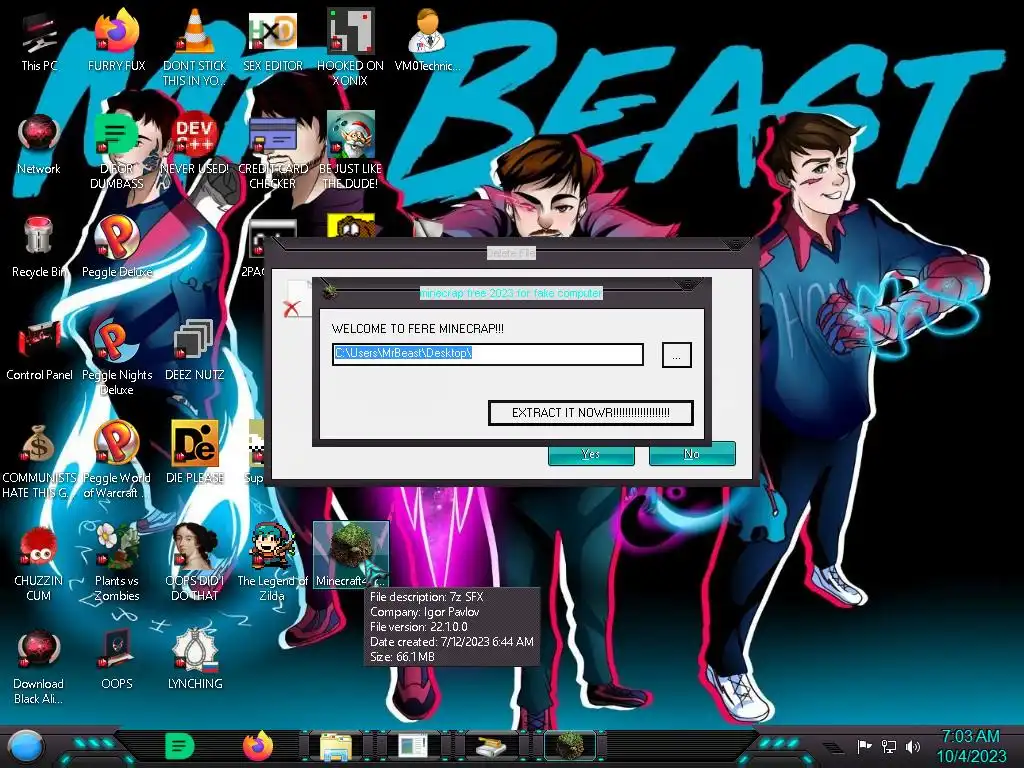Image resolution: width=1024 pixels, height=768 pixels.
Task: Open the Network desktop icon
Action: [x=39, y=145]
